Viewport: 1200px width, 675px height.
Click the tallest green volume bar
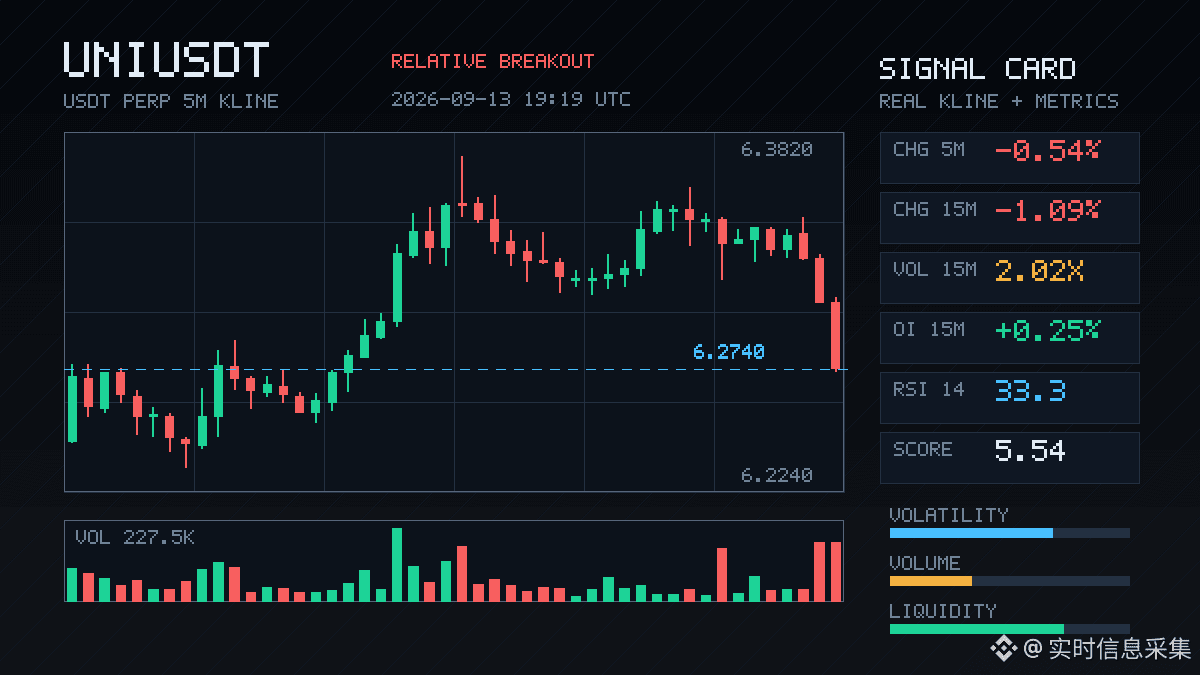397,564
